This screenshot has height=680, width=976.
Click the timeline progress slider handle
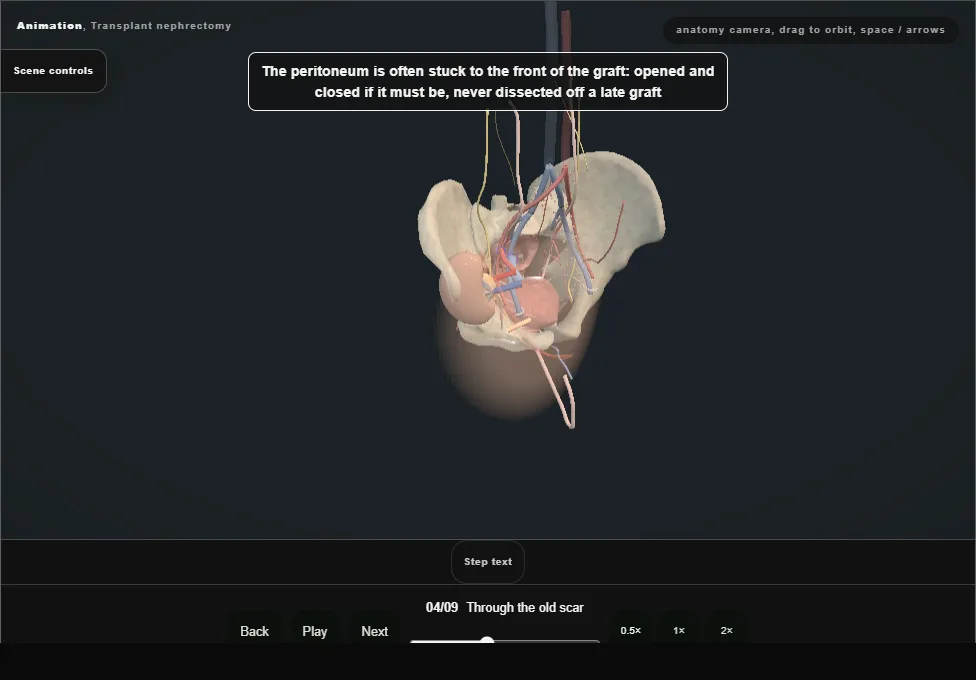click(487, 640)
